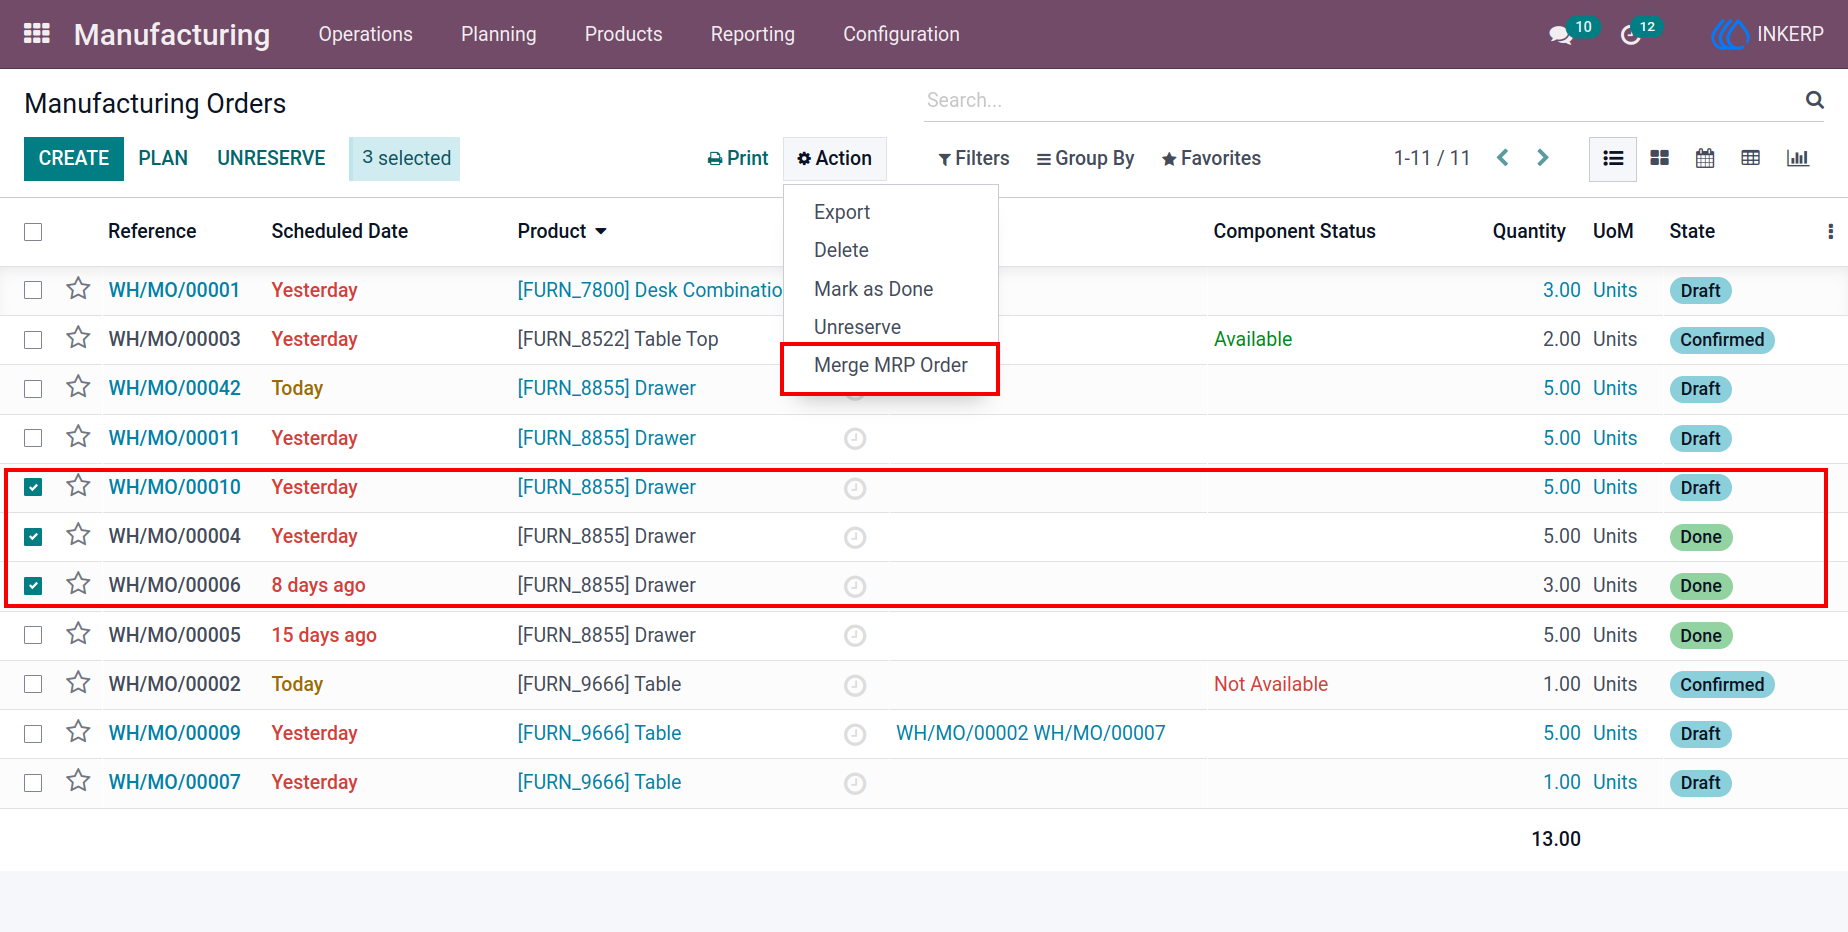Viewport: 1848px width, 932px height.
Task: Uncheck the WH/MO/00010 row checkbox
Action: pyautogui.click(x=33, y=487)
